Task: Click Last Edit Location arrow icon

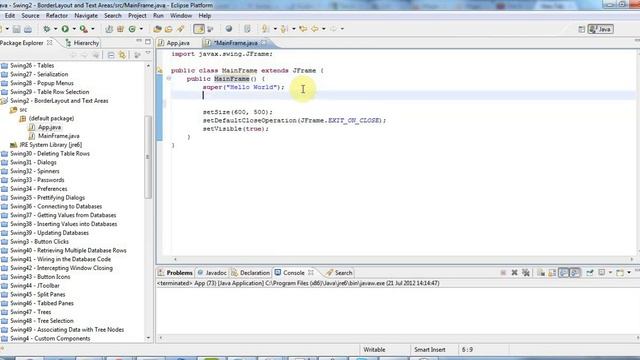Action: tap(303, 29)
